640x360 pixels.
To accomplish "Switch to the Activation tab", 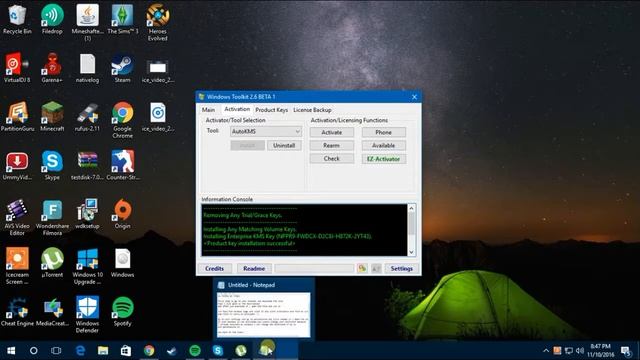I will [x=237, y=109].
